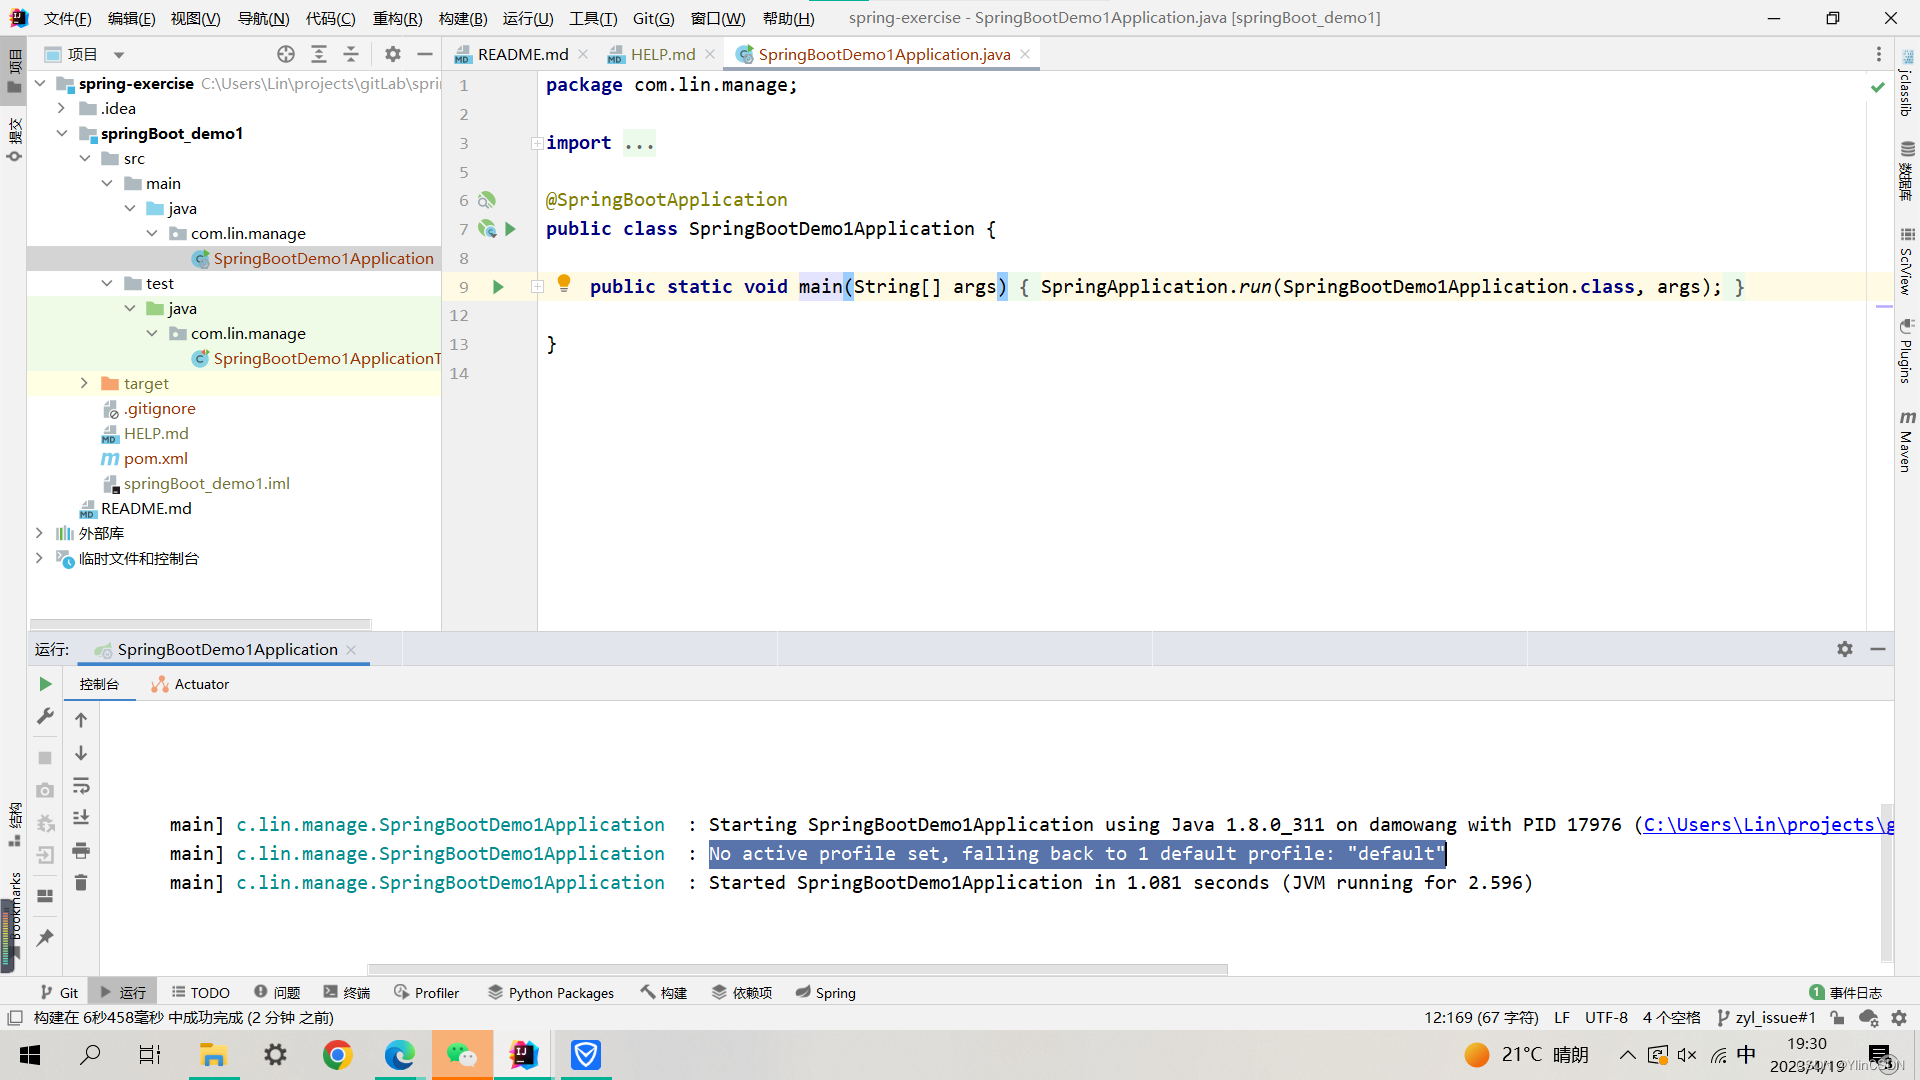Click the run gutter icon on line 9
This screenshot has height=1080, width=1920.
[498, 287]
